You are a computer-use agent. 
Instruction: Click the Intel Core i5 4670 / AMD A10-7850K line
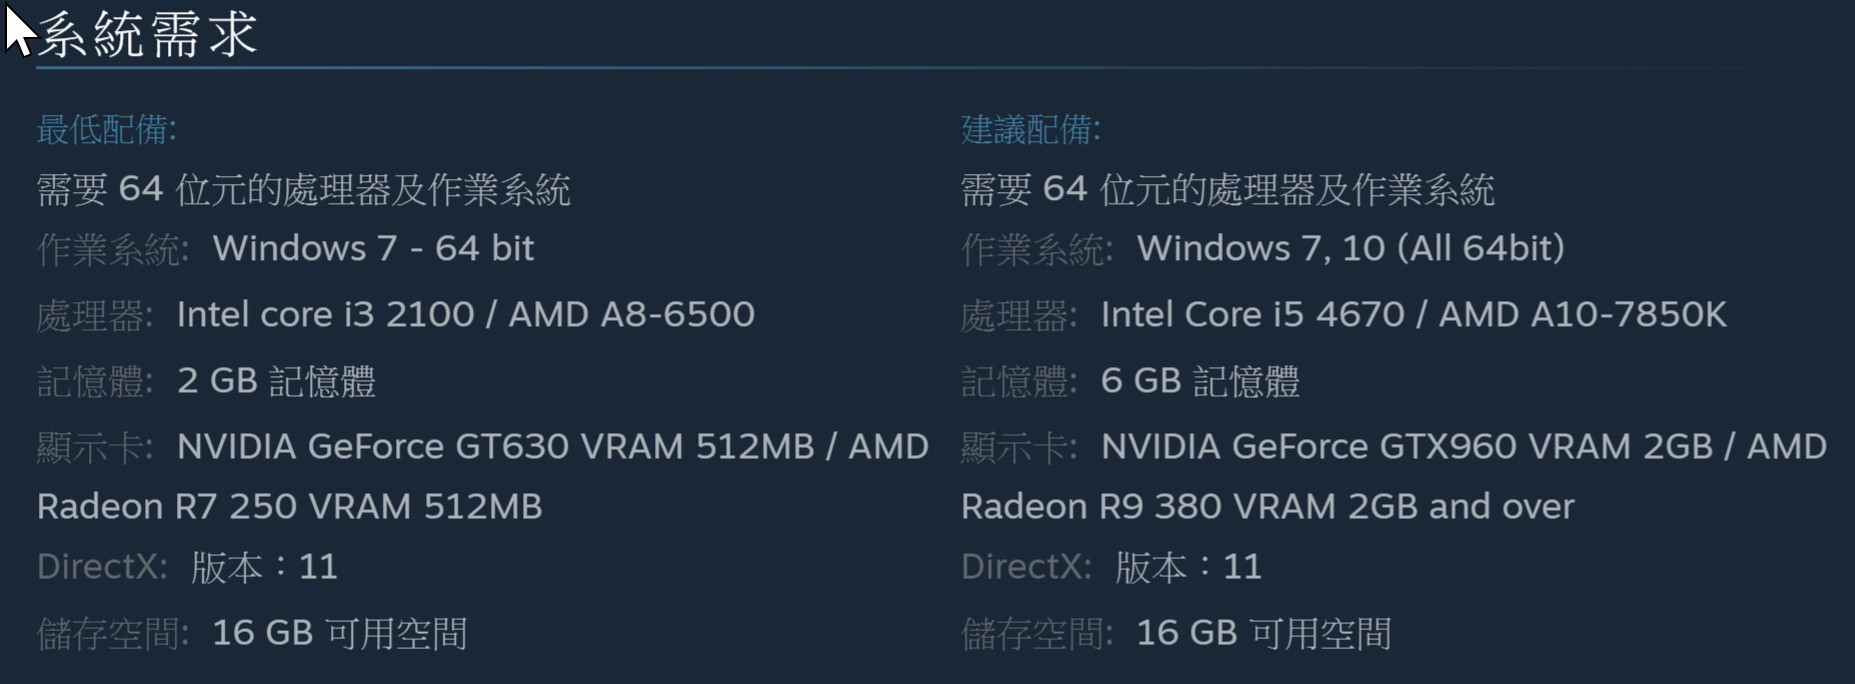pyautogui.click(x=1414, y=314)
